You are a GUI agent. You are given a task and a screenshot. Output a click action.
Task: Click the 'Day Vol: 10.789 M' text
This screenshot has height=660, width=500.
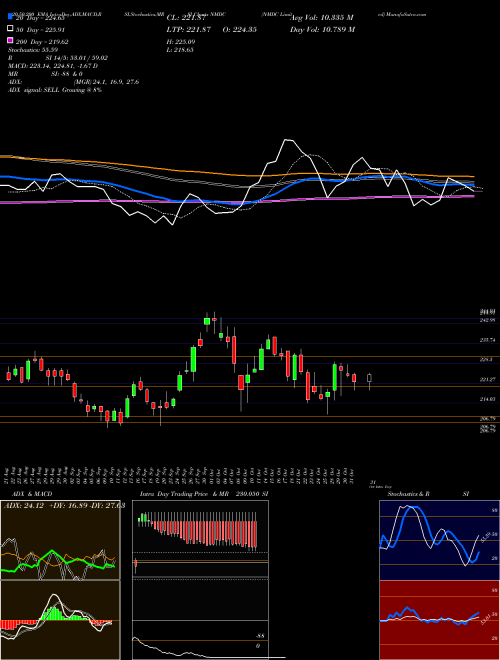322,30
